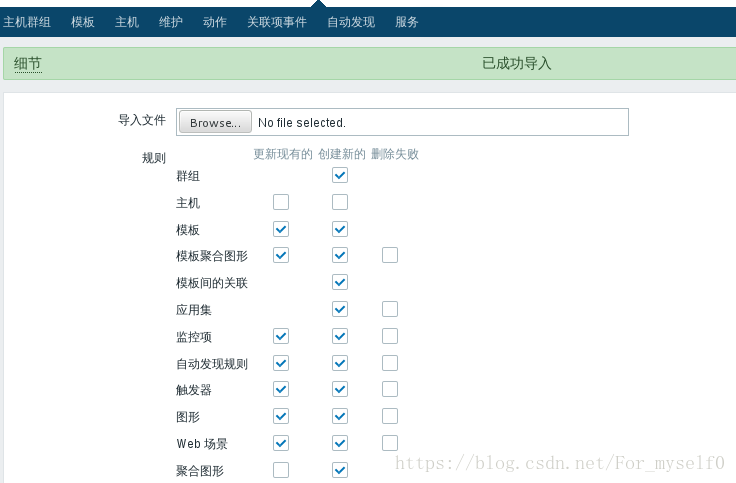The image size is (736, 483).
Task: Uncheck 模板间的关联 创建新的 checkbox
Action: tap(340, 282)
